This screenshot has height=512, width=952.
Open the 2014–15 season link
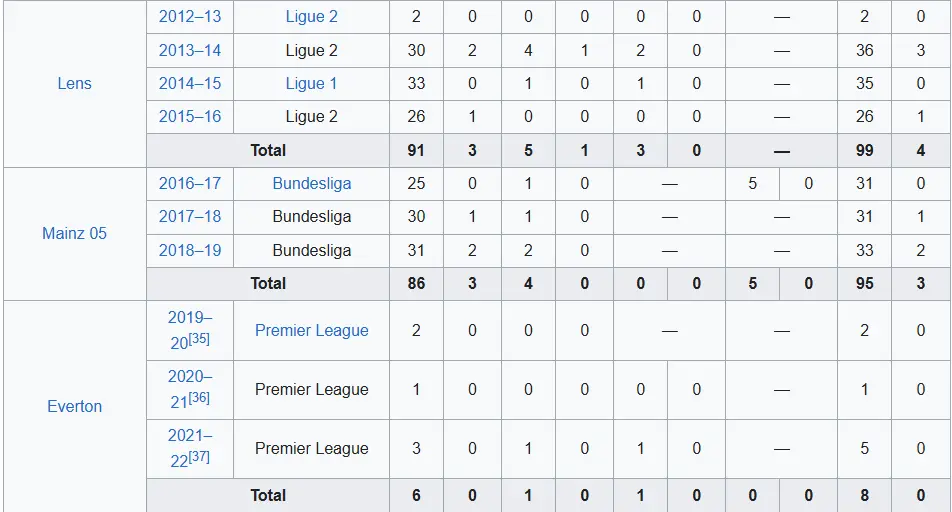point(190,83)
